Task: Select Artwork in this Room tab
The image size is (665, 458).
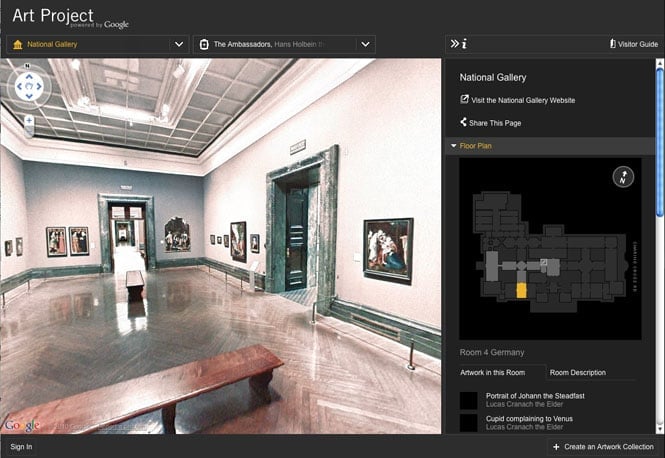Action: [x=492, y=372]
